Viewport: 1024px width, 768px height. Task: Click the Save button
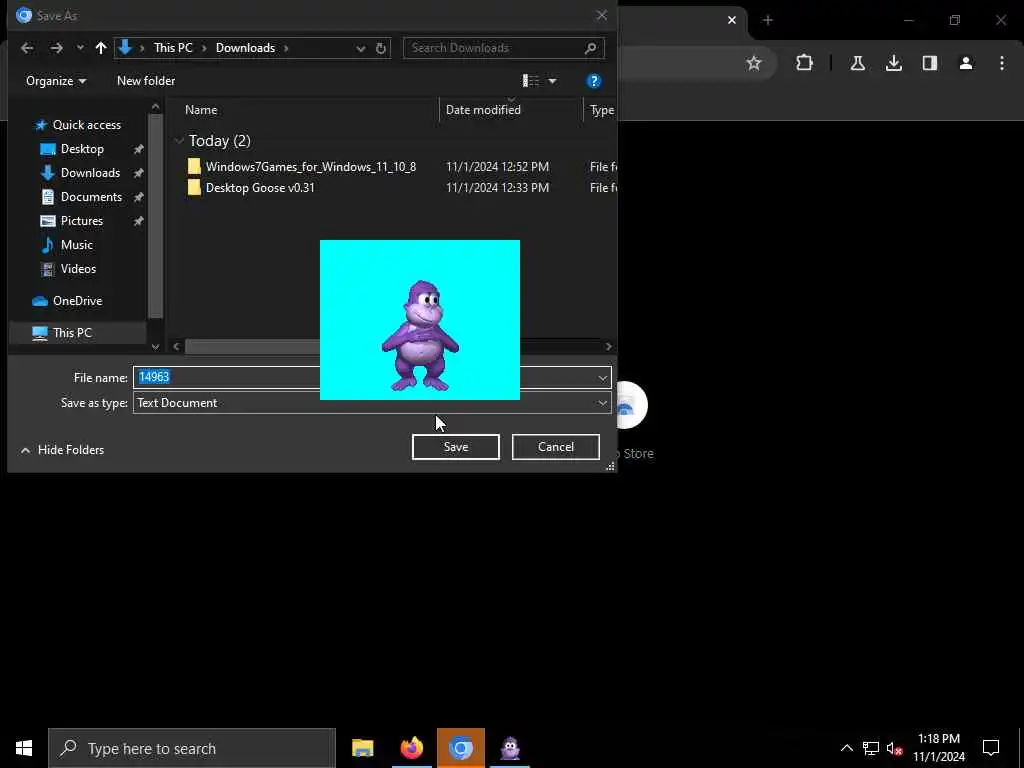456,447
